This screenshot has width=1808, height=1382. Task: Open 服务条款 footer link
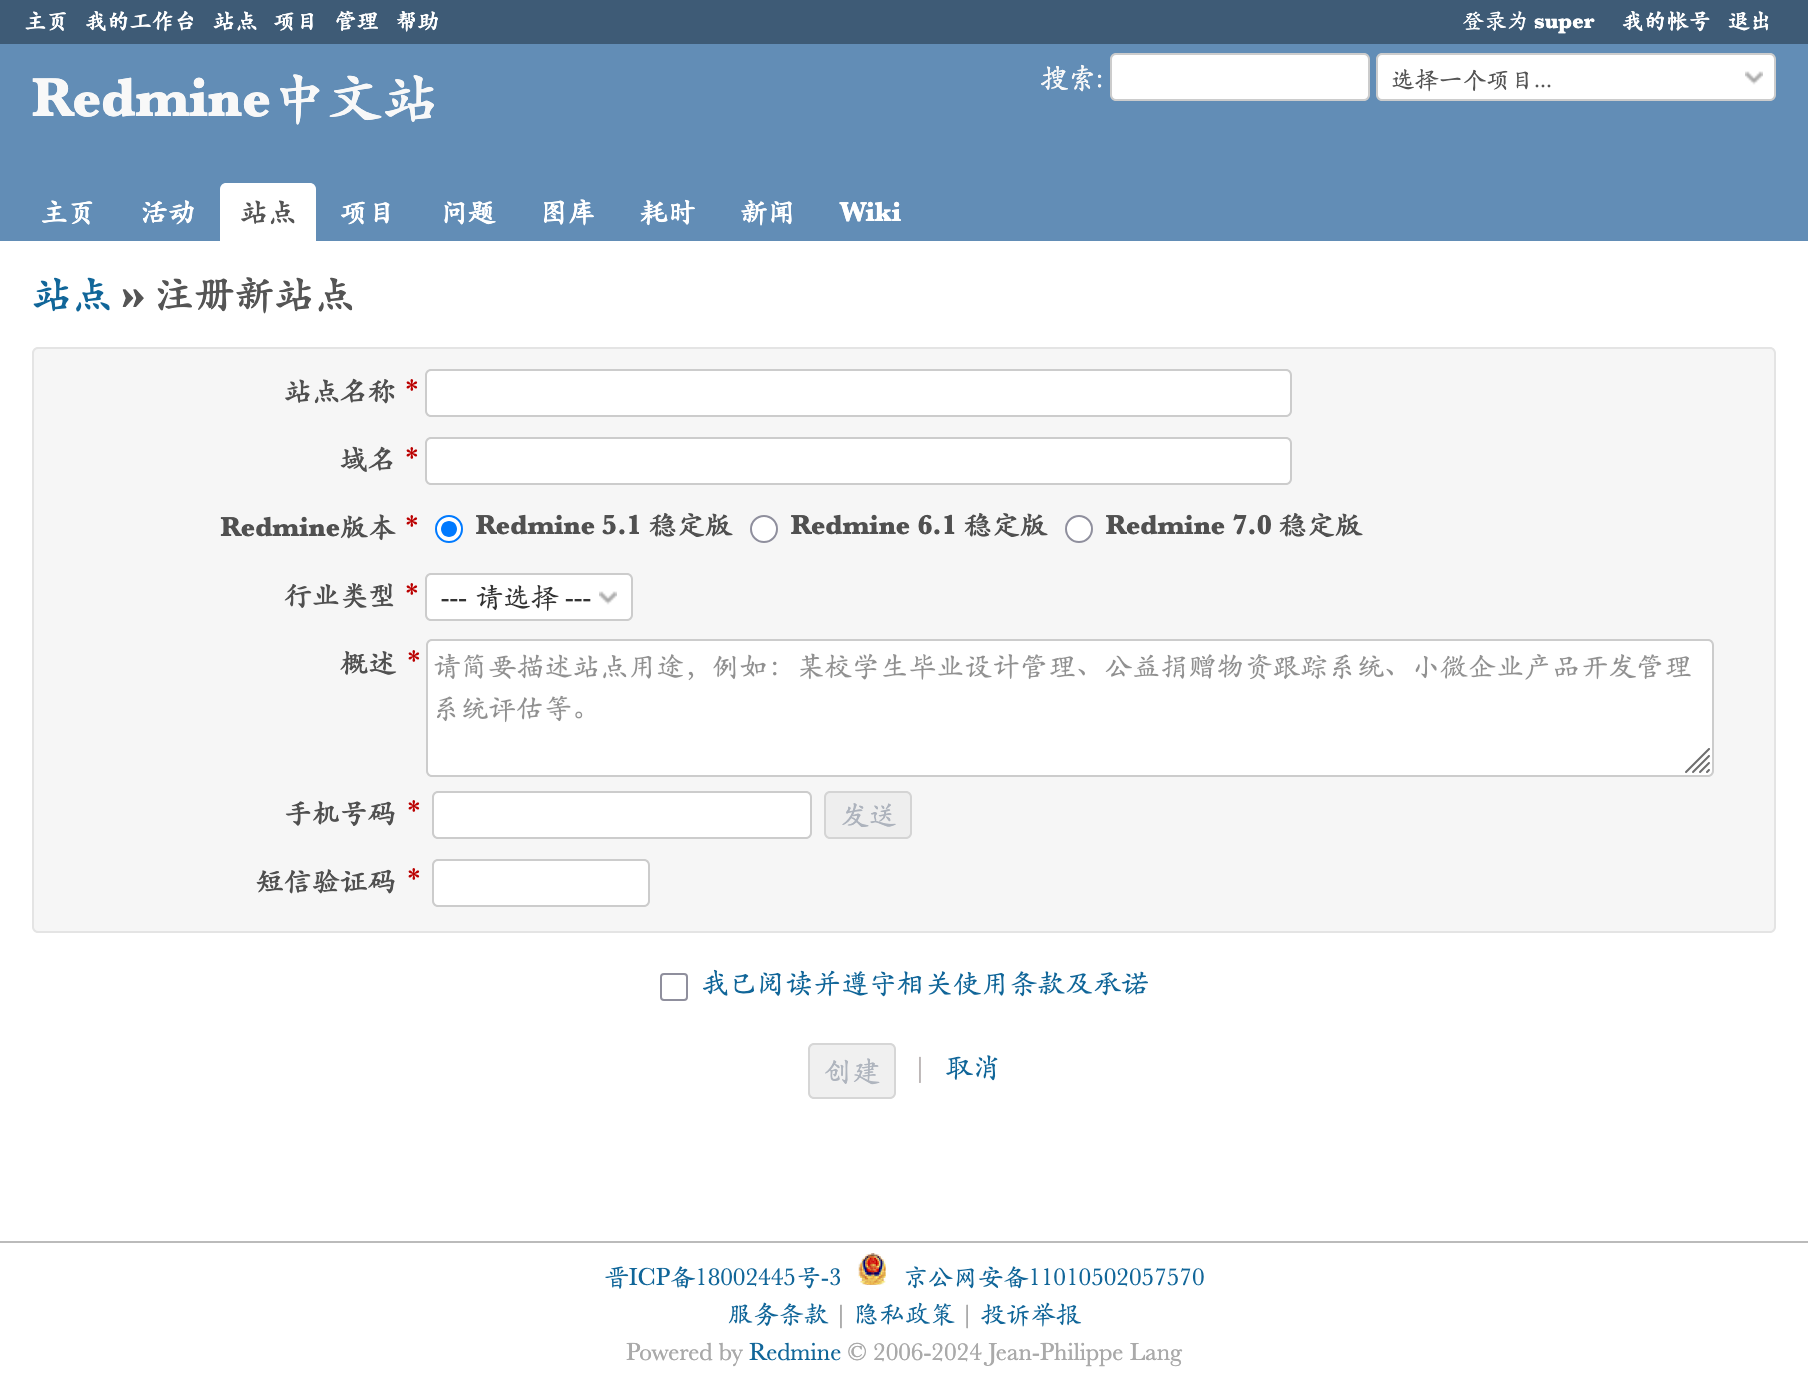click(x=778, y=1314)
